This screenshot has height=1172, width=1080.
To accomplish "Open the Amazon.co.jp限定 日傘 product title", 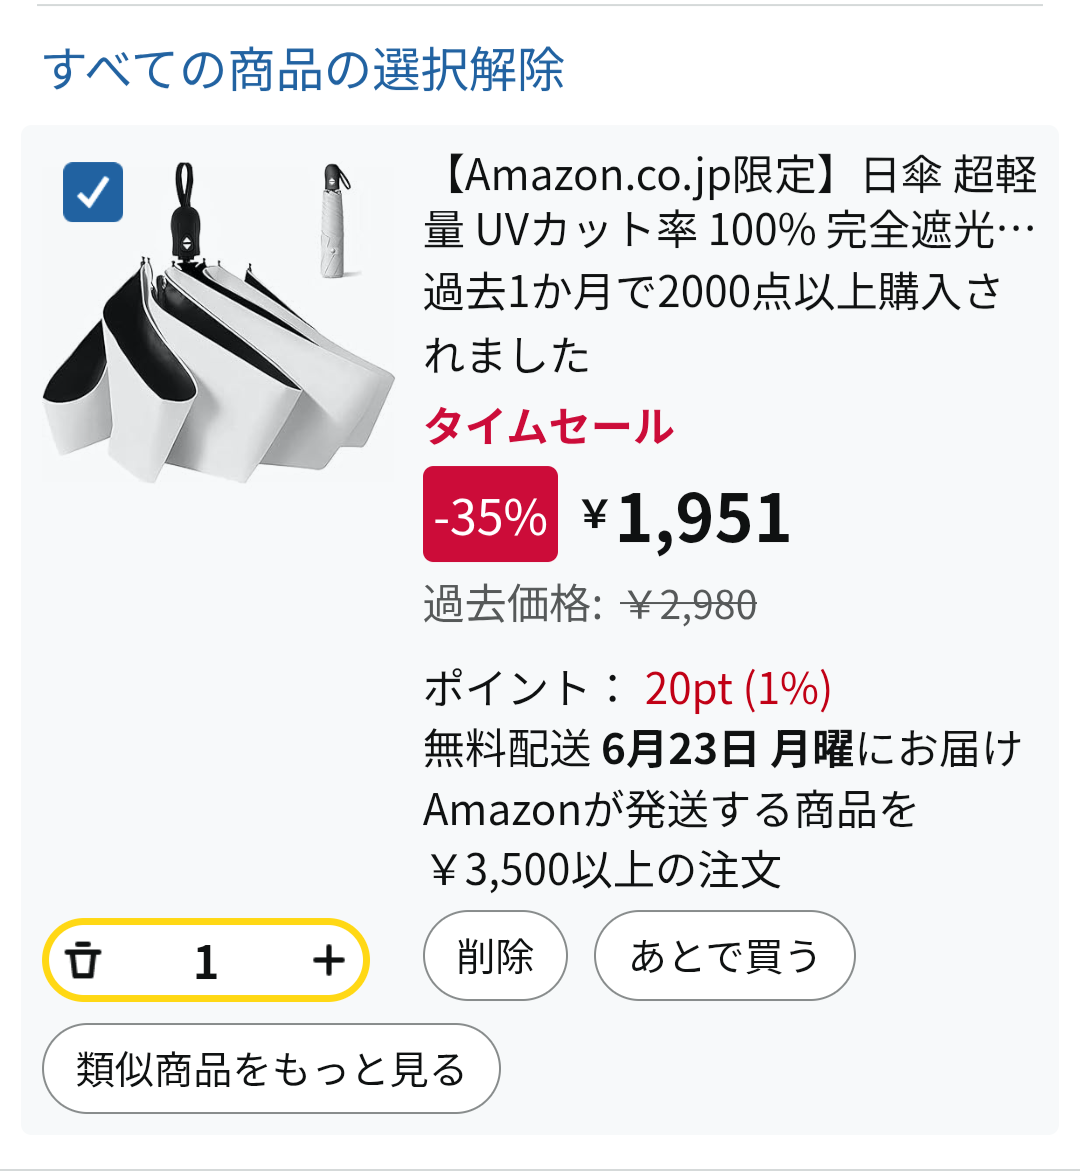I will [x=730, y=203].
